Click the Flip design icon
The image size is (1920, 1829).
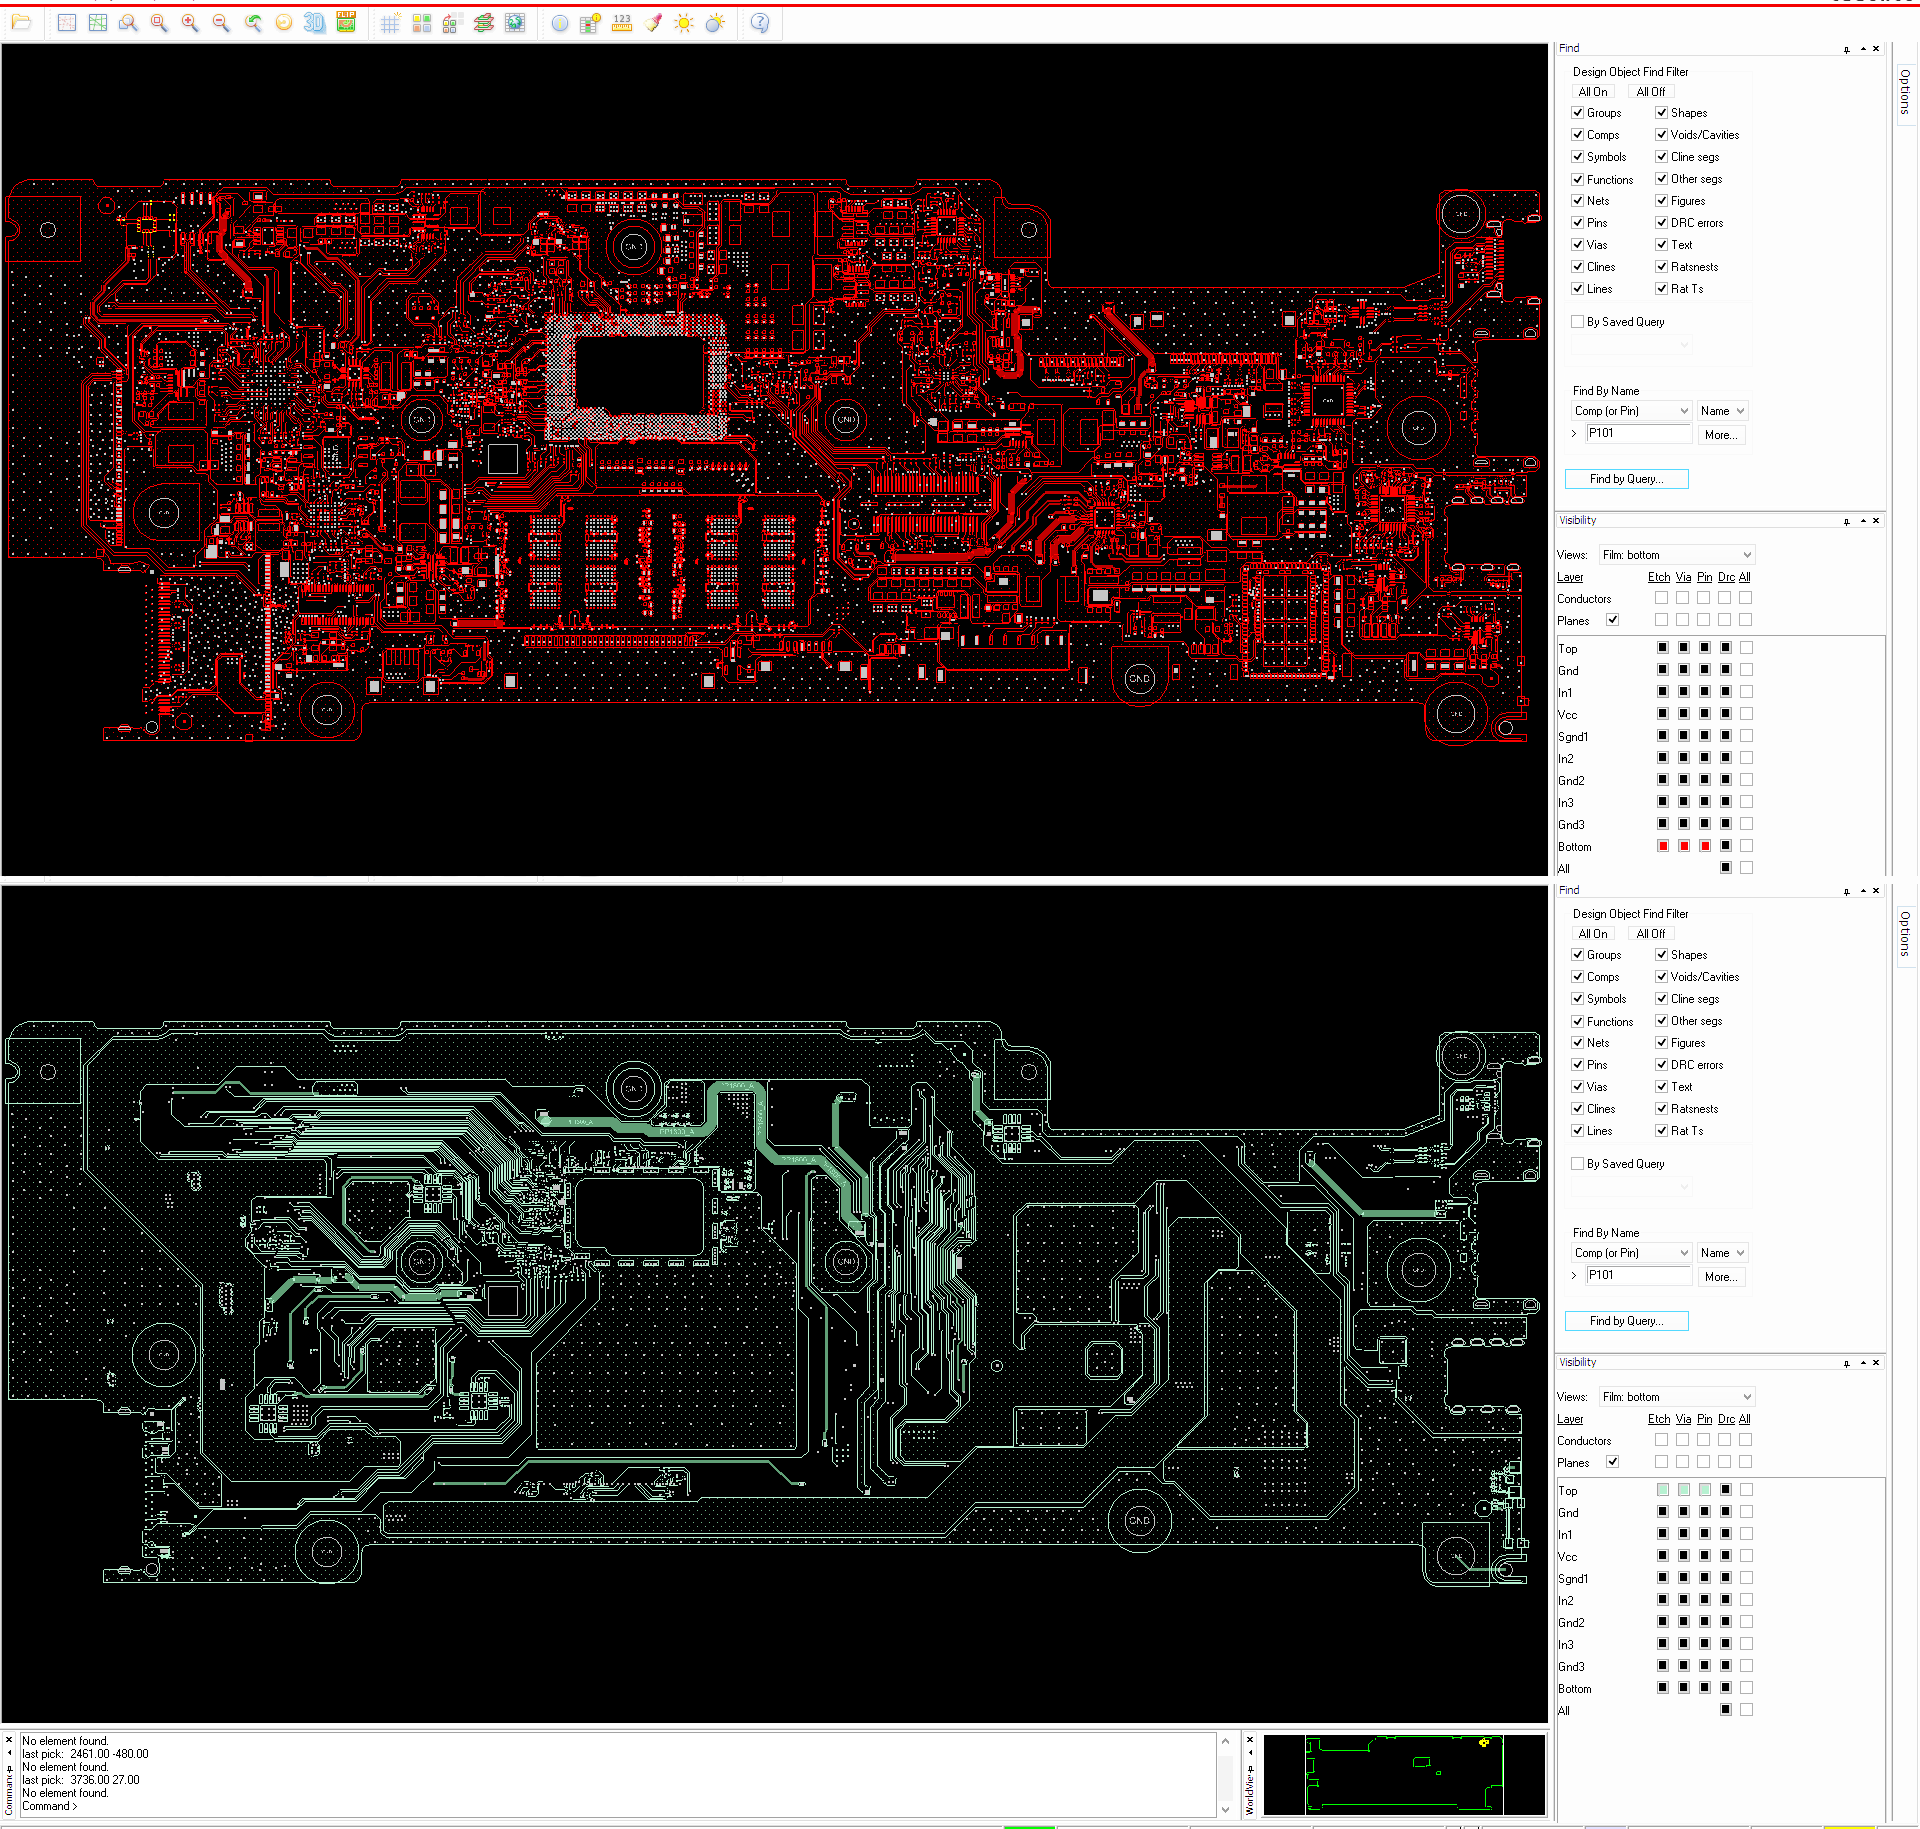[x=346, y=23]
